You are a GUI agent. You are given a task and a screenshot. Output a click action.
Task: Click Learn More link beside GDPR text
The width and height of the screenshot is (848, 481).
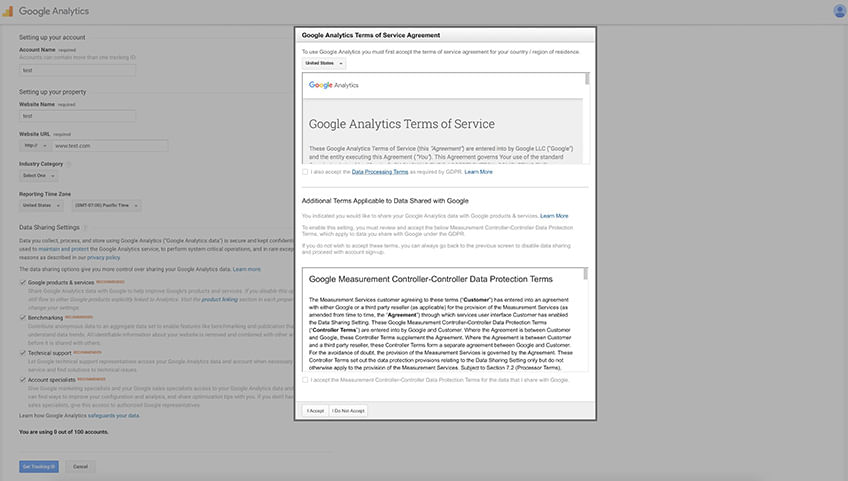tap(478, 172)
